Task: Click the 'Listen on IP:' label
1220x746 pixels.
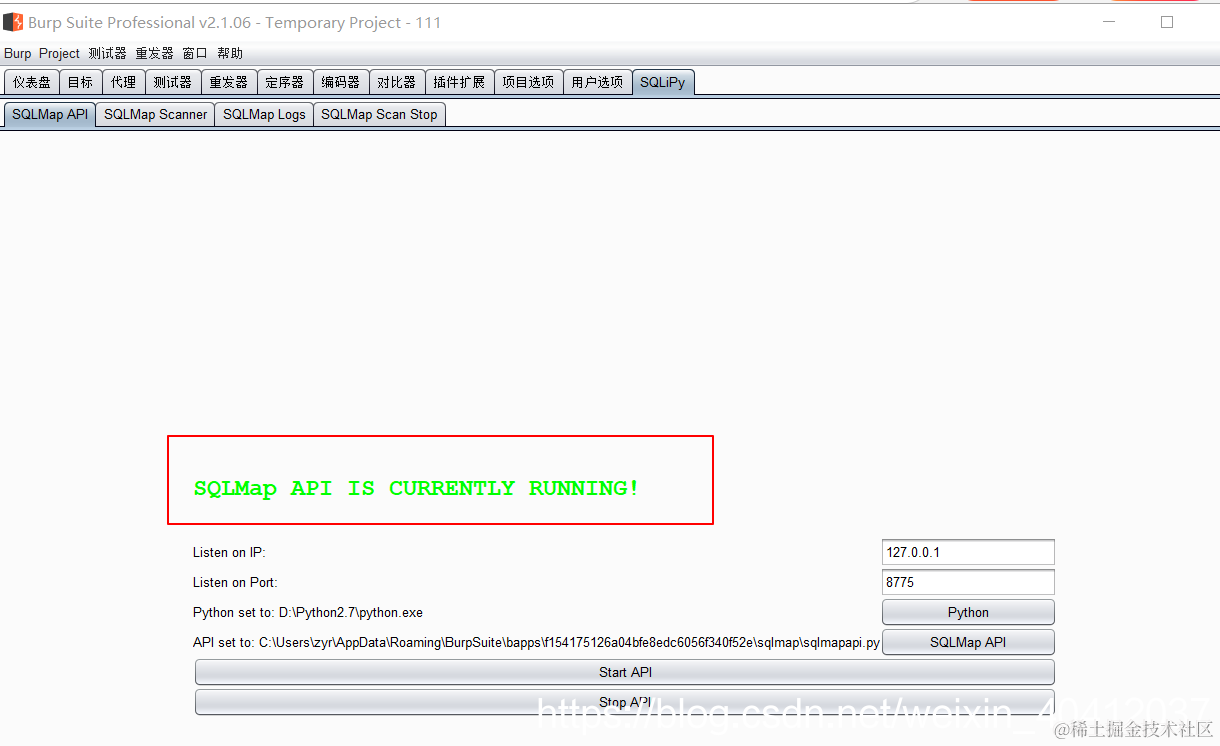Action: pyautogui.click(x=229, y=552)
